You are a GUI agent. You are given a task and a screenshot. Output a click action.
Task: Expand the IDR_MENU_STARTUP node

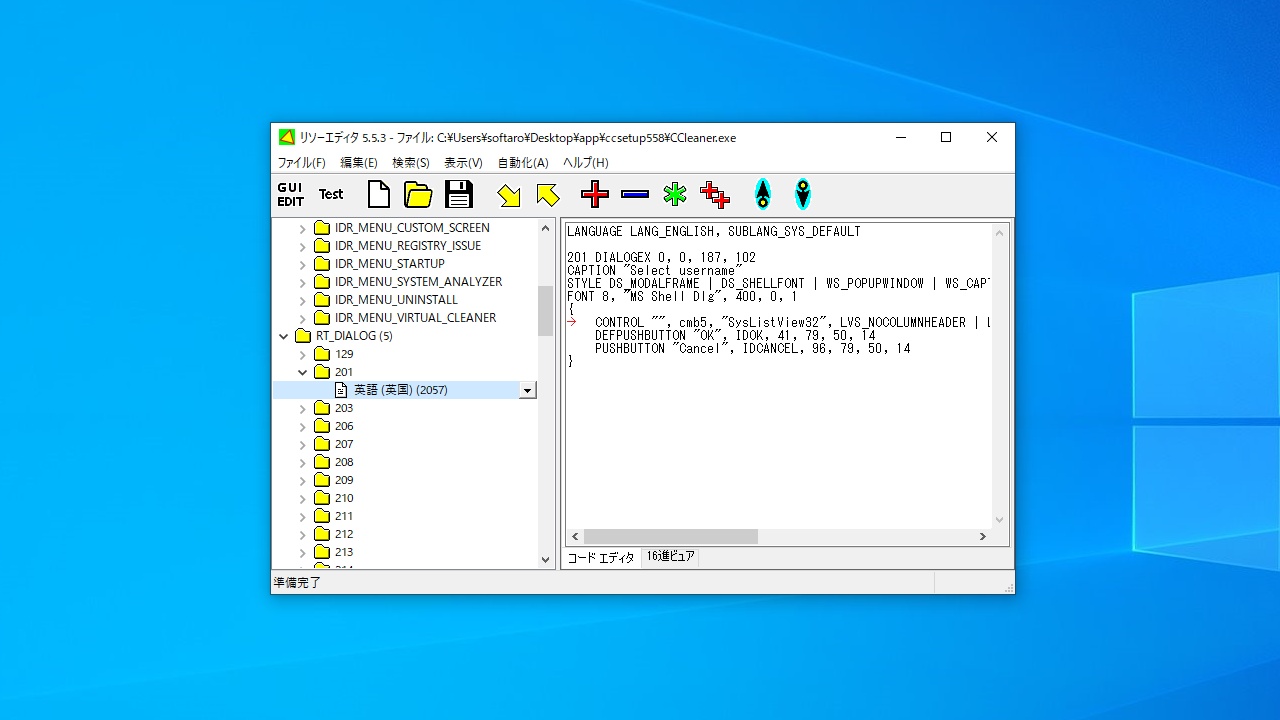pyautogui.click(x=303, y=264)
